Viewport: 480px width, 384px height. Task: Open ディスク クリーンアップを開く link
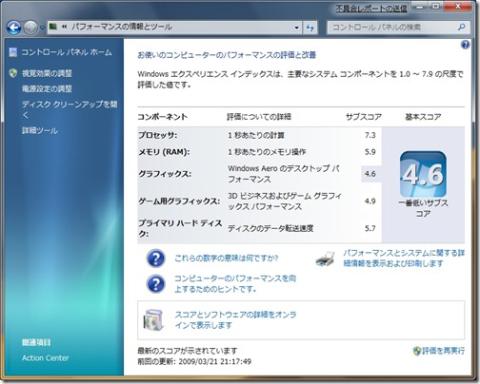point(70,109)
